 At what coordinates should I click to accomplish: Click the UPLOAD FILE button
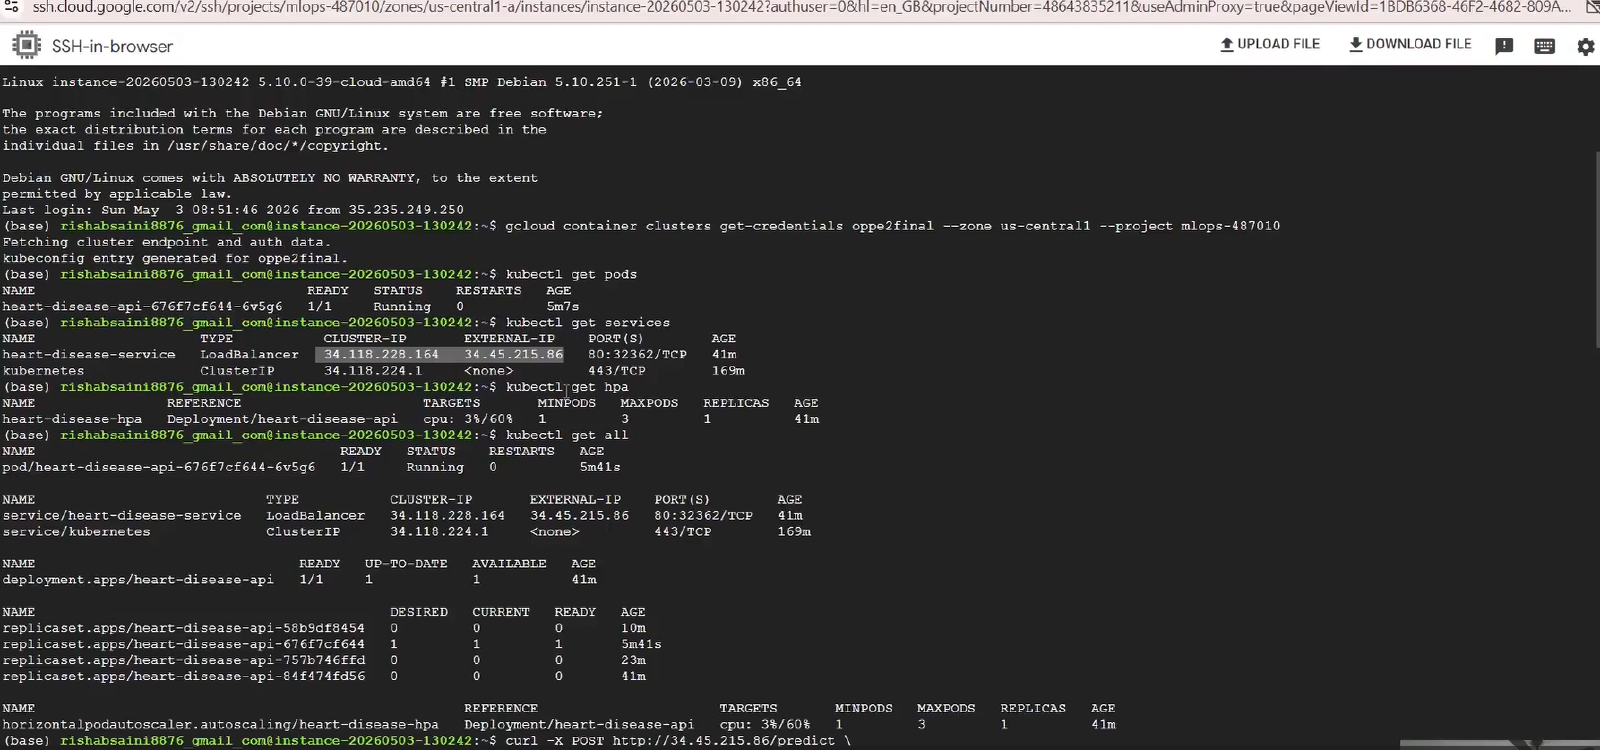(x=1270, y=44)
